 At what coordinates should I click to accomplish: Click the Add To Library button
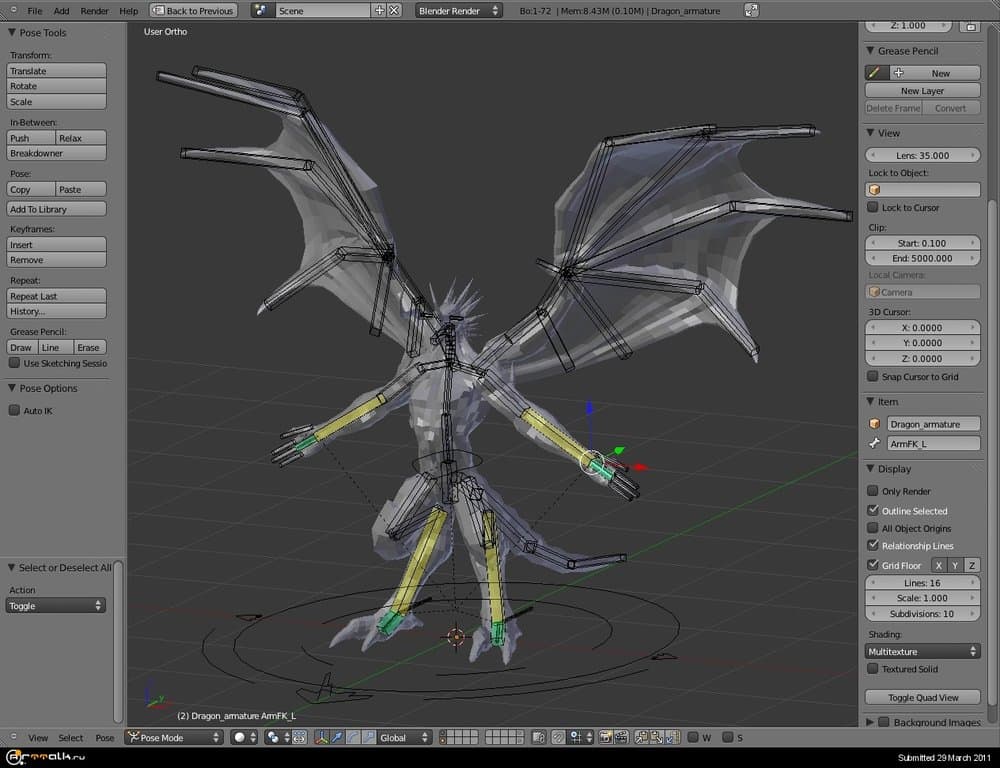[x=57, y=209]
